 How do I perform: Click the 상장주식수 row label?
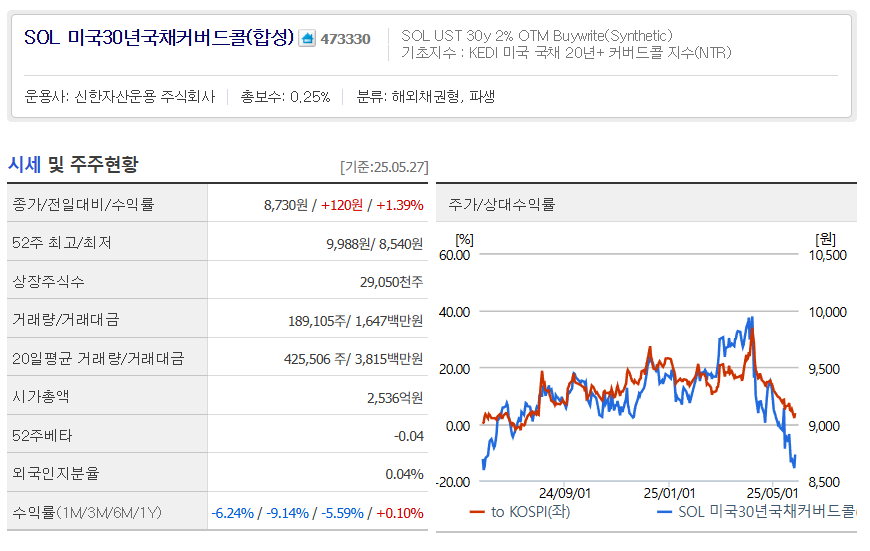tap(48, 281)
